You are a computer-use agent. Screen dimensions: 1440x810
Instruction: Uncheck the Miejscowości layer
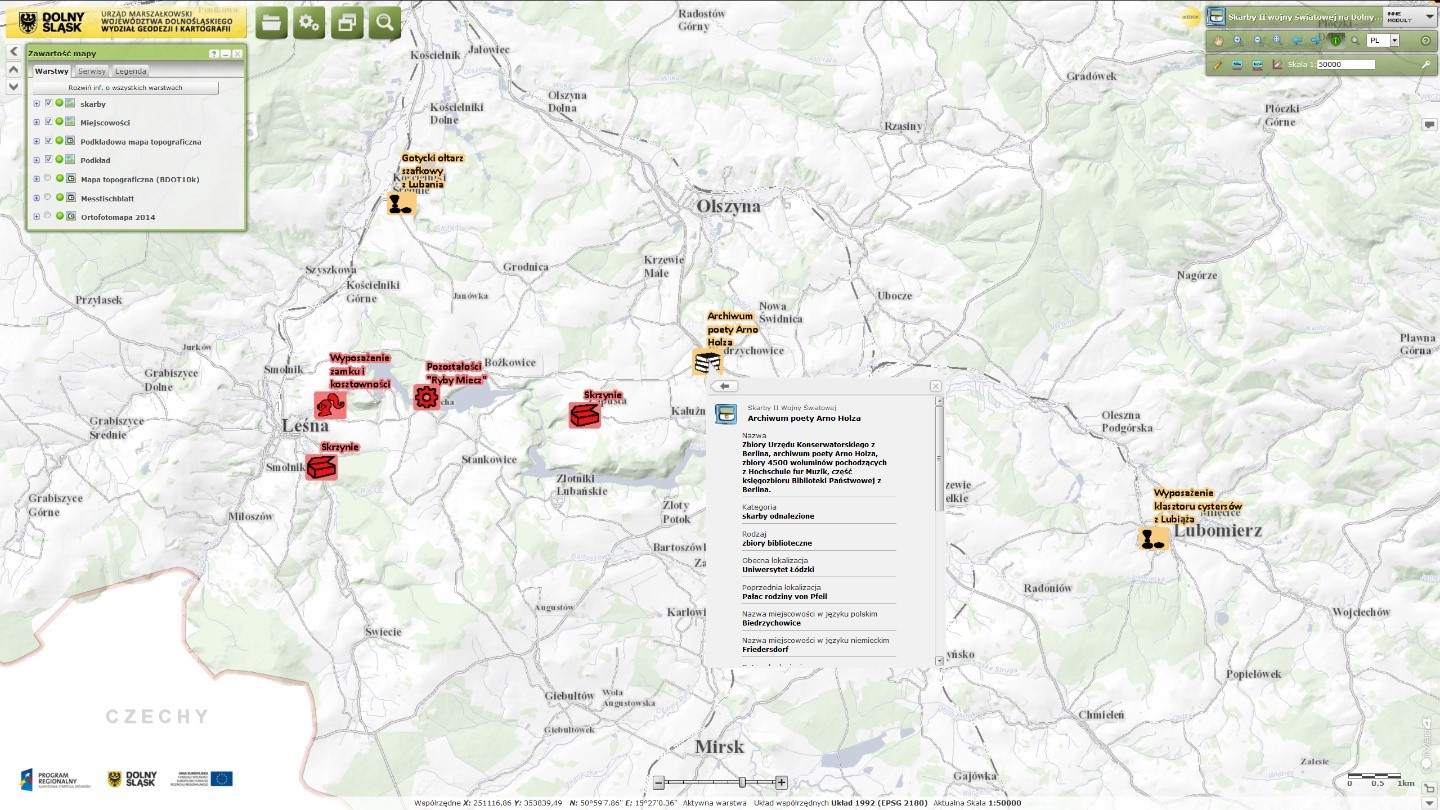coord(47,122)
